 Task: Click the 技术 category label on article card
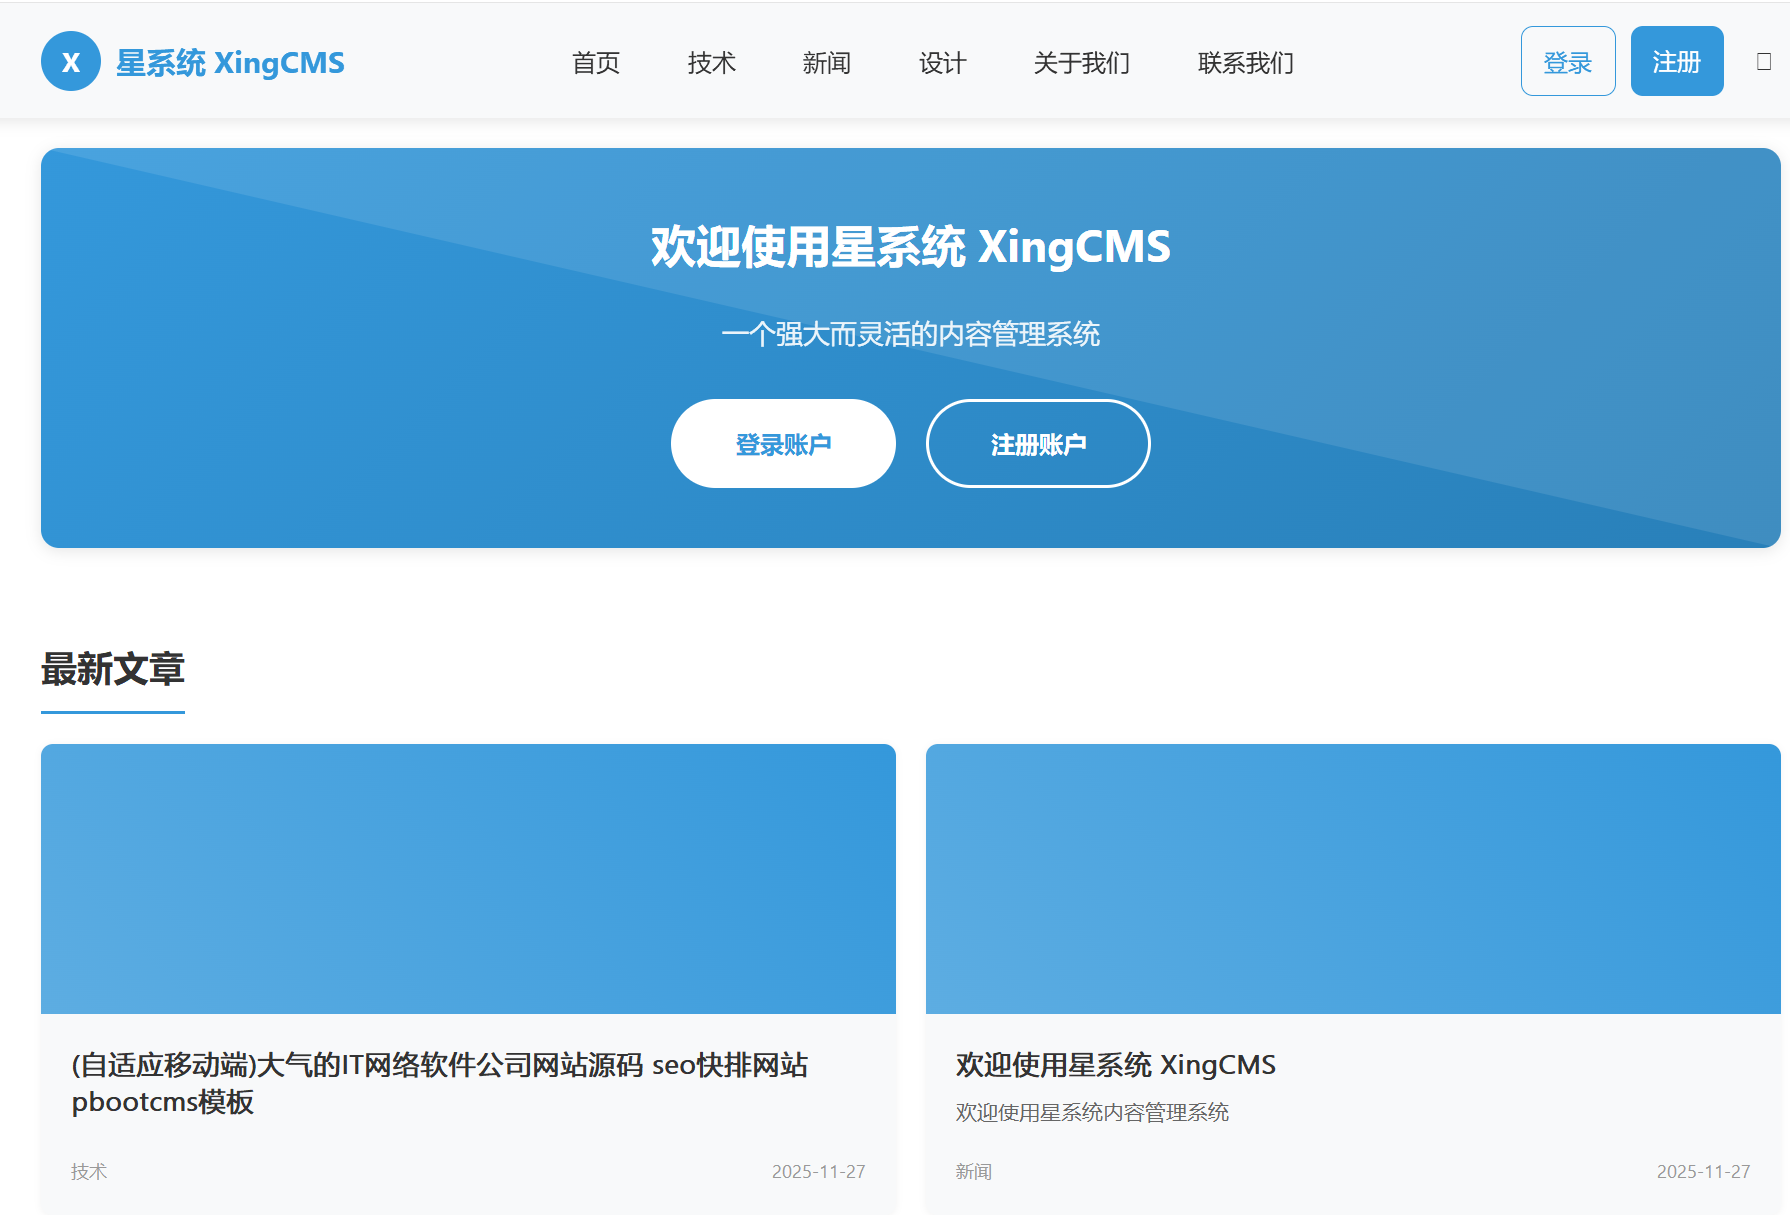(89, 1171)
